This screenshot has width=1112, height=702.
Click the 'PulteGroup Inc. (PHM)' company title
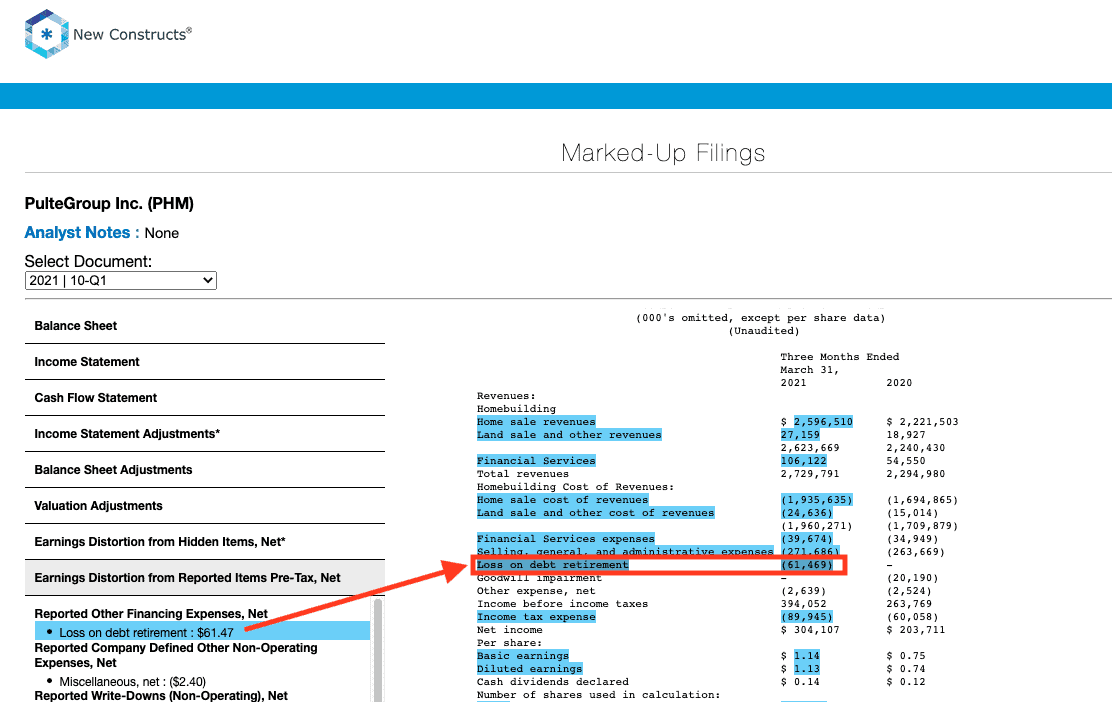click(x=109, y=204)
